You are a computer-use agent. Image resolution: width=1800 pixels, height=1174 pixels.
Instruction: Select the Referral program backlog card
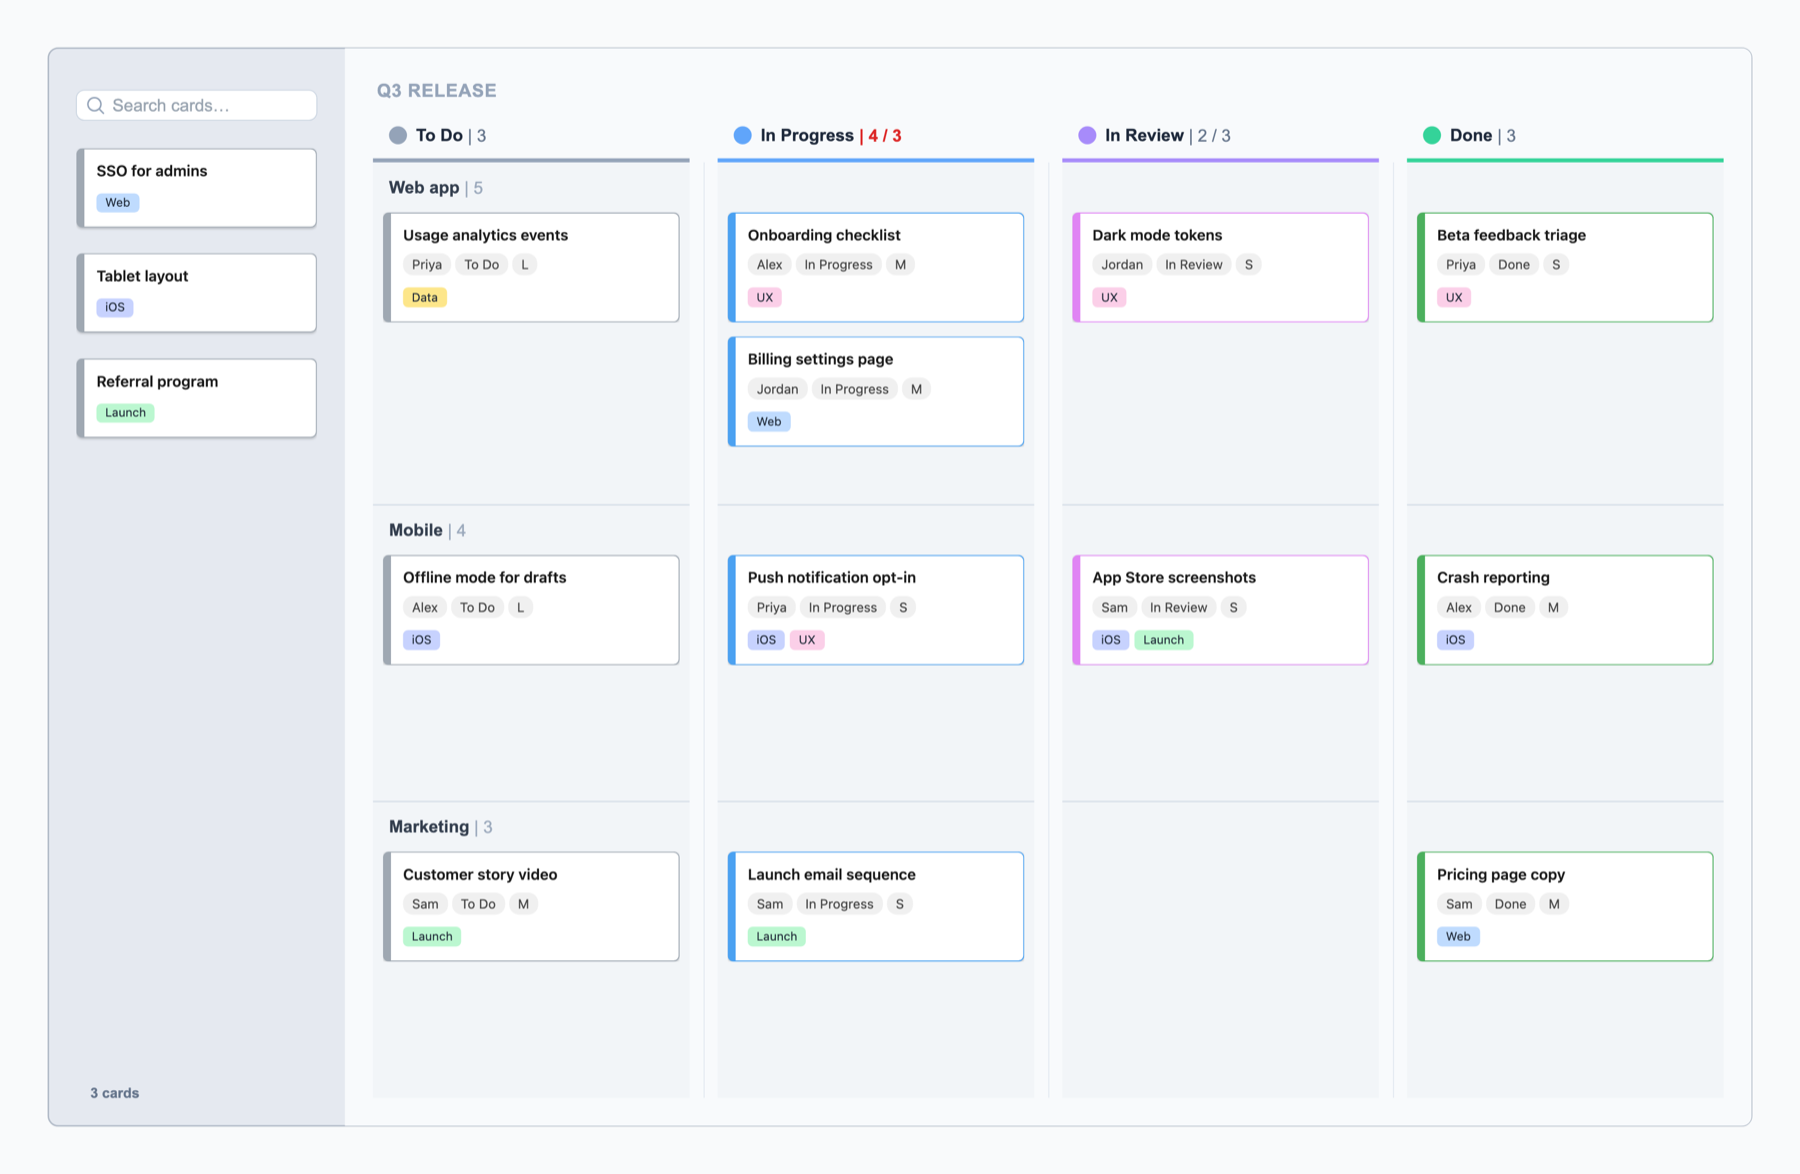(x=197, y=398)
